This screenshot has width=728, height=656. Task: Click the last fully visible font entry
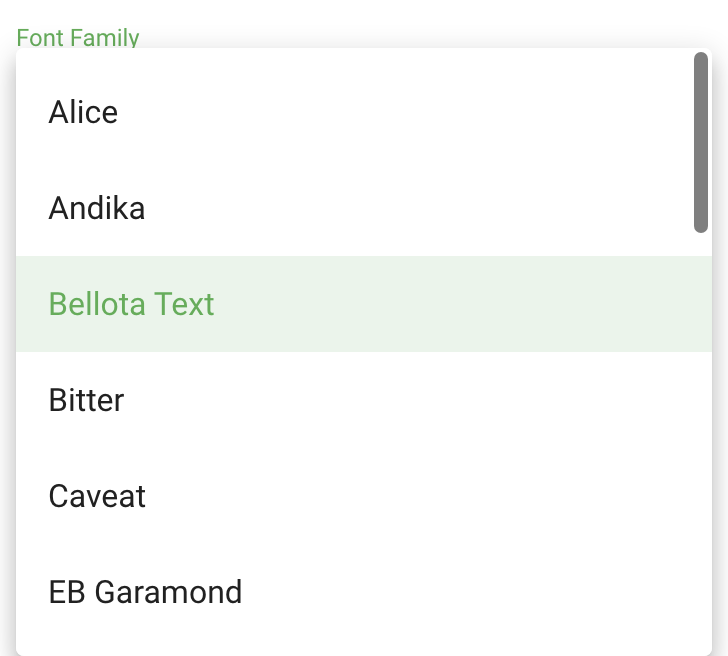tap(364, 592)
